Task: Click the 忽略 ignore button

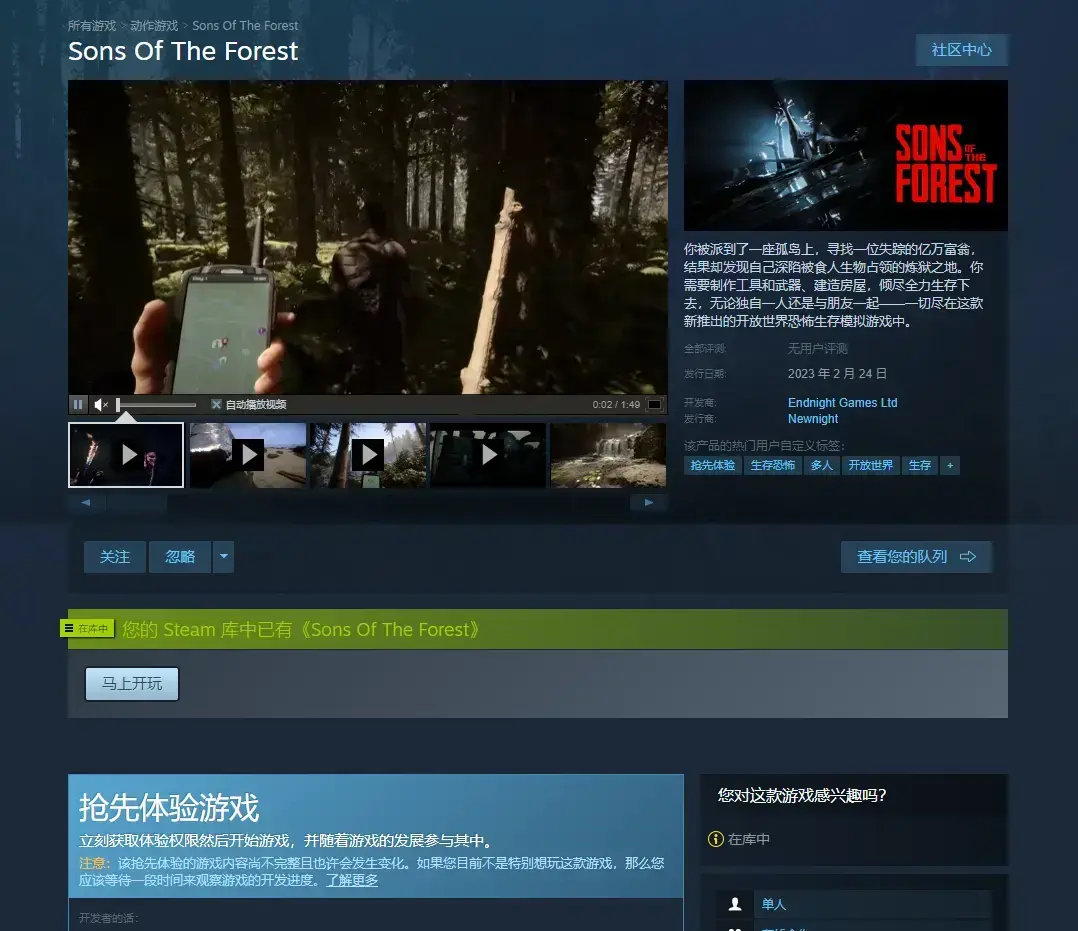Action: point(180,557)
